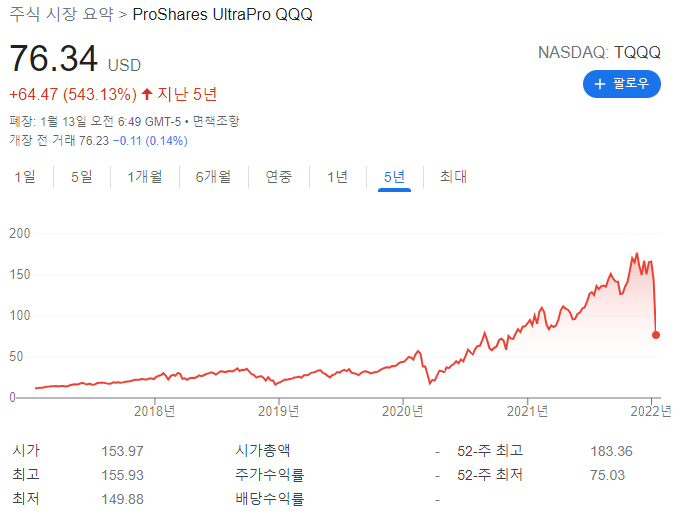690x522 pixels.
Task: Click the USD currency label
Action: [125, 66]
